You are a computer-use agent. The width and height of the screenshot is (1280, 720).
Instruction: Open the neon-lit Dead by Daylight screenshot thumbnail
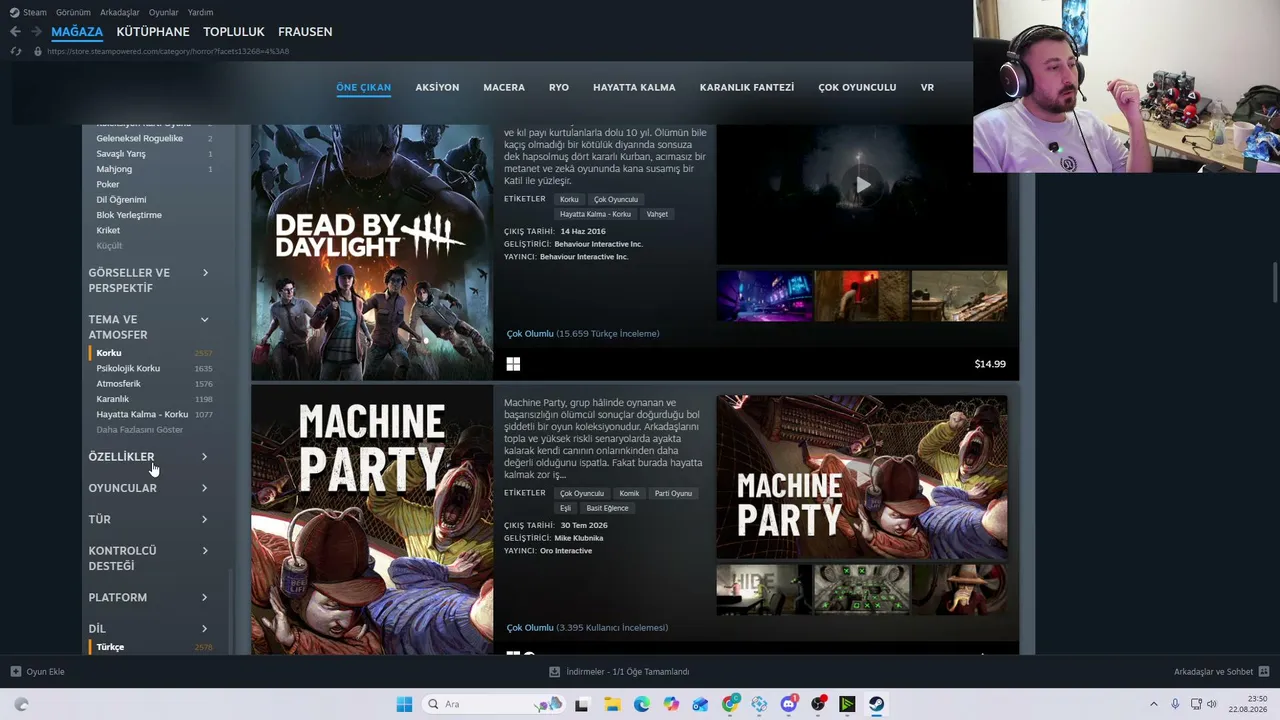click(764, 296)
